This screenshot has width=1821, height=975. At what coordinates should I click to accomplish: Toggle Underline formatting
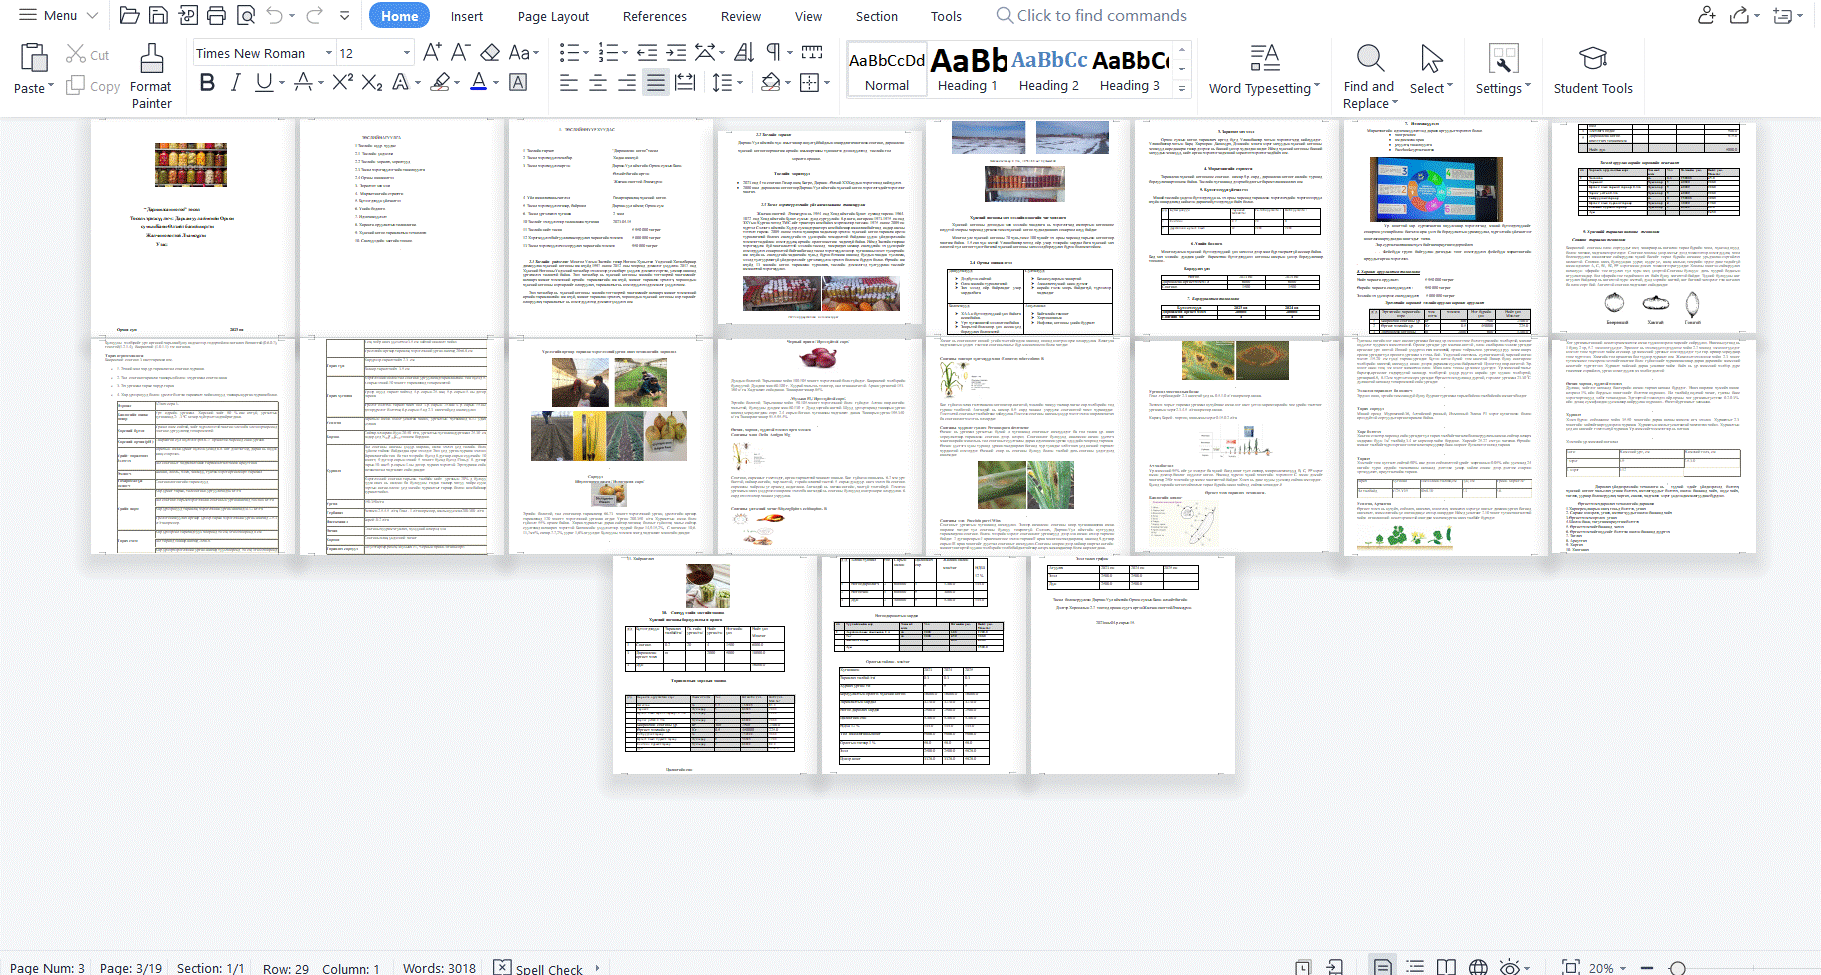263,82
